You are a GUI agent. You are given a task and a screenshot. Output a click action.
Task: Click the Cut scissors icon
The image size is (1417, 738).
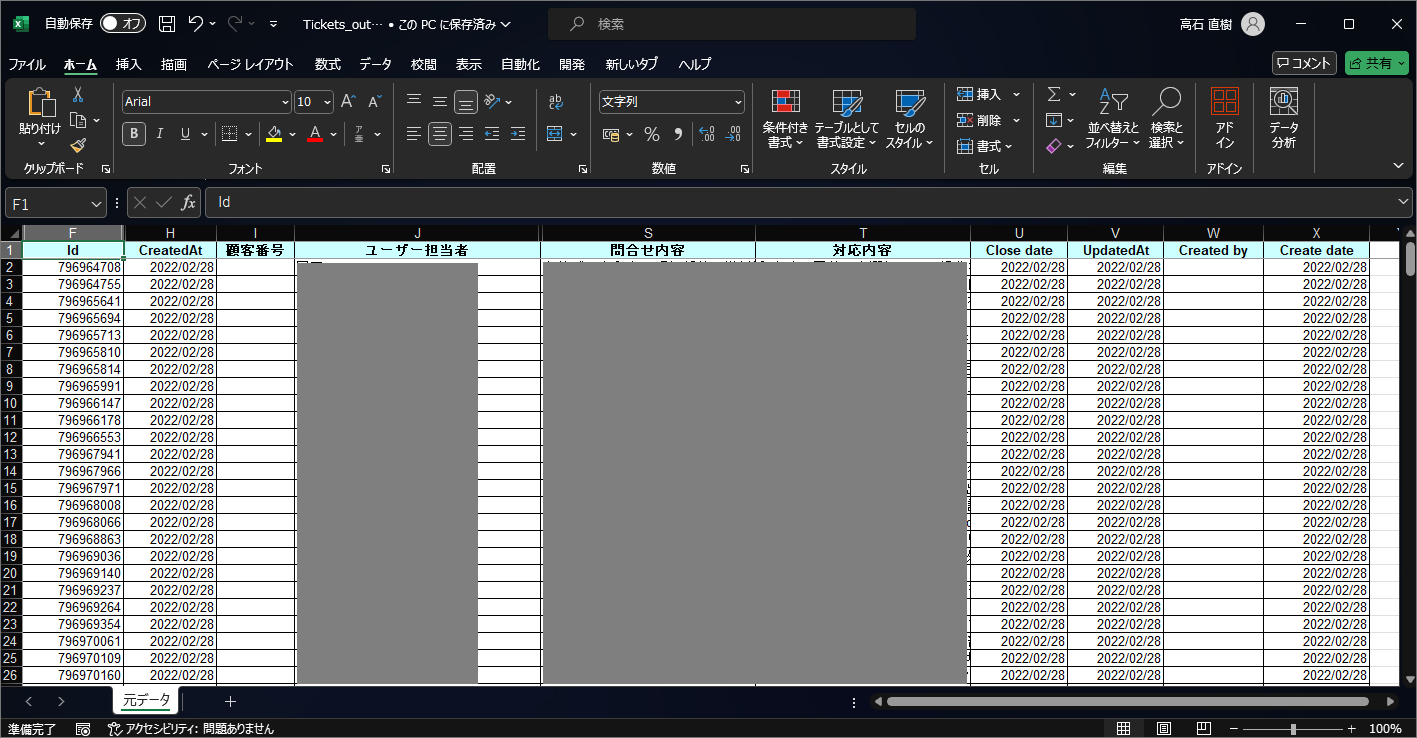(x=78, y=95)
